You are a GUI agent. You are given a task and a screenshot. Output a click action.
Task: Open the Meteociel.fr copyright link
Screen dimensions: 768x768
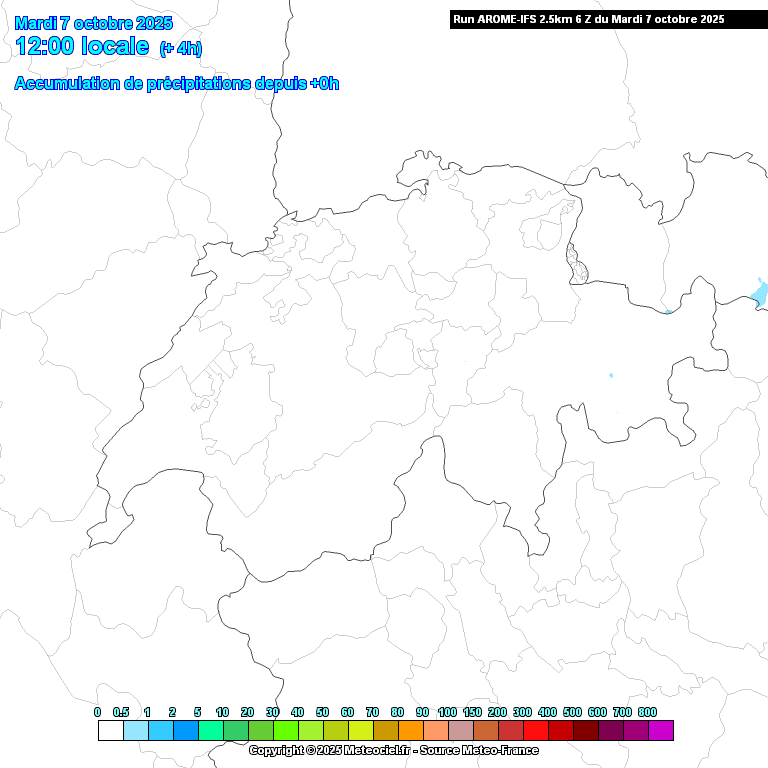click(393, 750)
